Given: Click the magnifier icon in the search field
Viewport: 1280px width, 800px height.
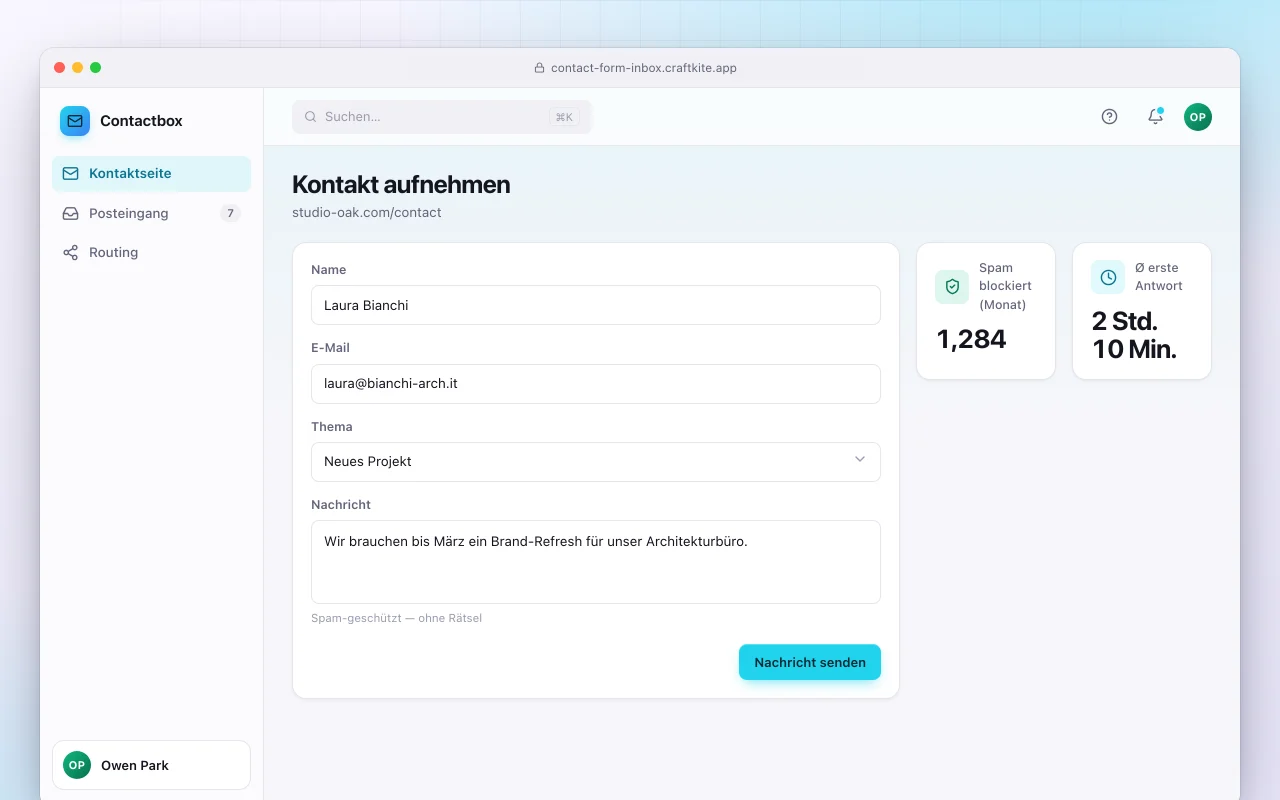Looking at the screenshot, I should (x=310, y=117).
